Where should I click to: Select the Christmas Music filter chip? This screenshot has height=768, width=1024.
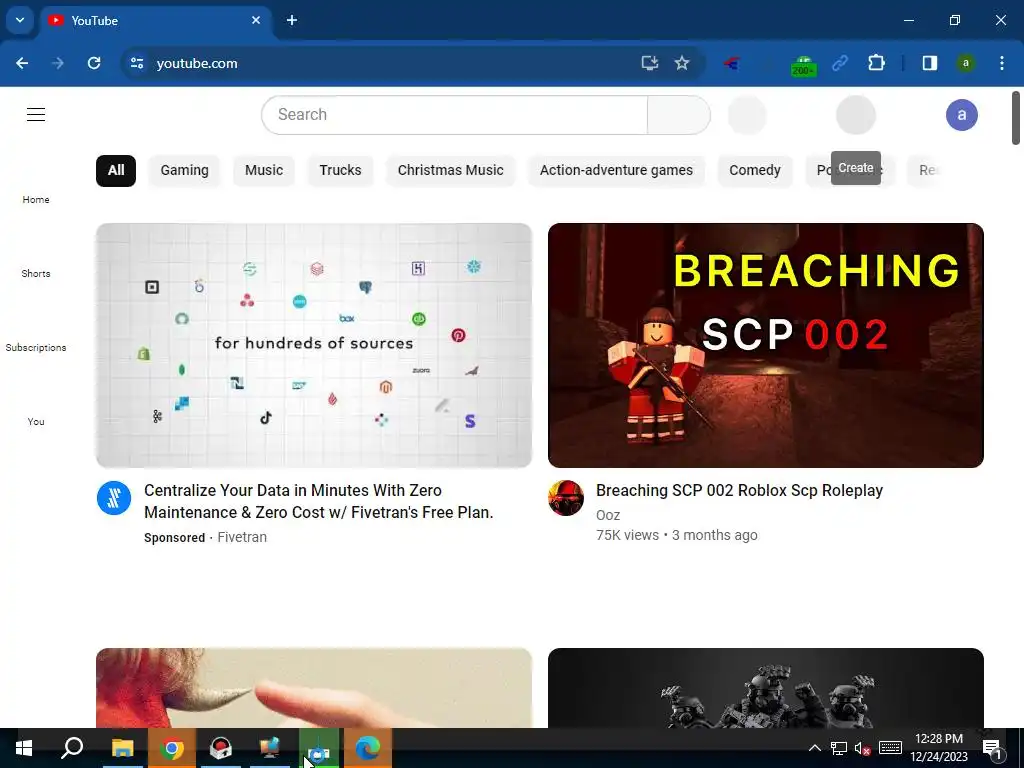coord(451,170)
